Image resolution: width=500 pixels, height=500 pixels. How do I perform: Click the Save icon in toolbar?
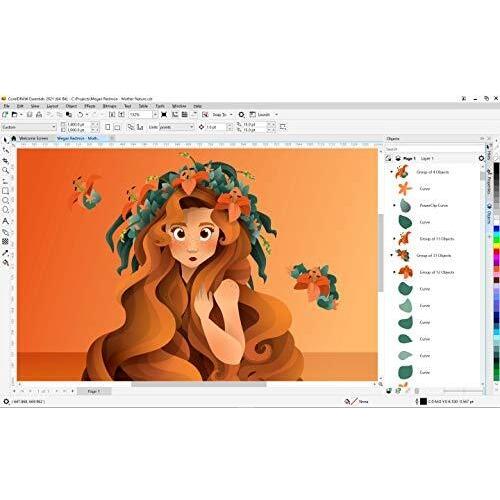coord(30,115)
